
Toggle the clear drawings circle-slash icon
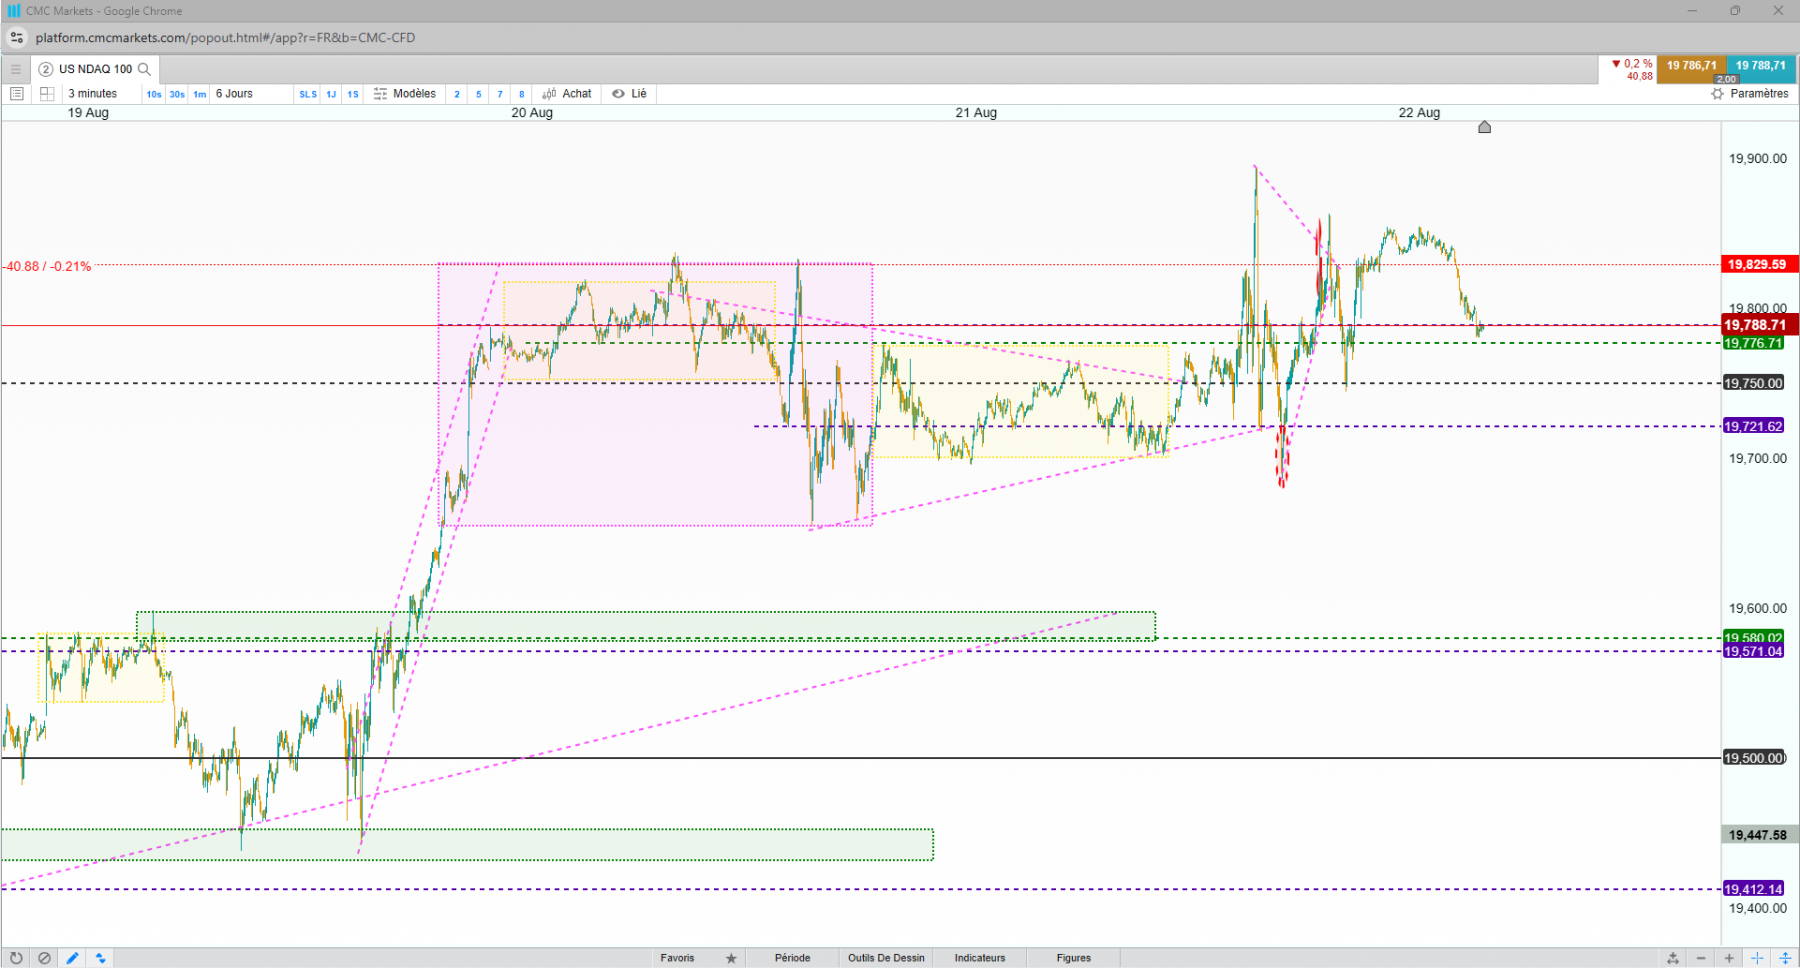click(44, 958)
